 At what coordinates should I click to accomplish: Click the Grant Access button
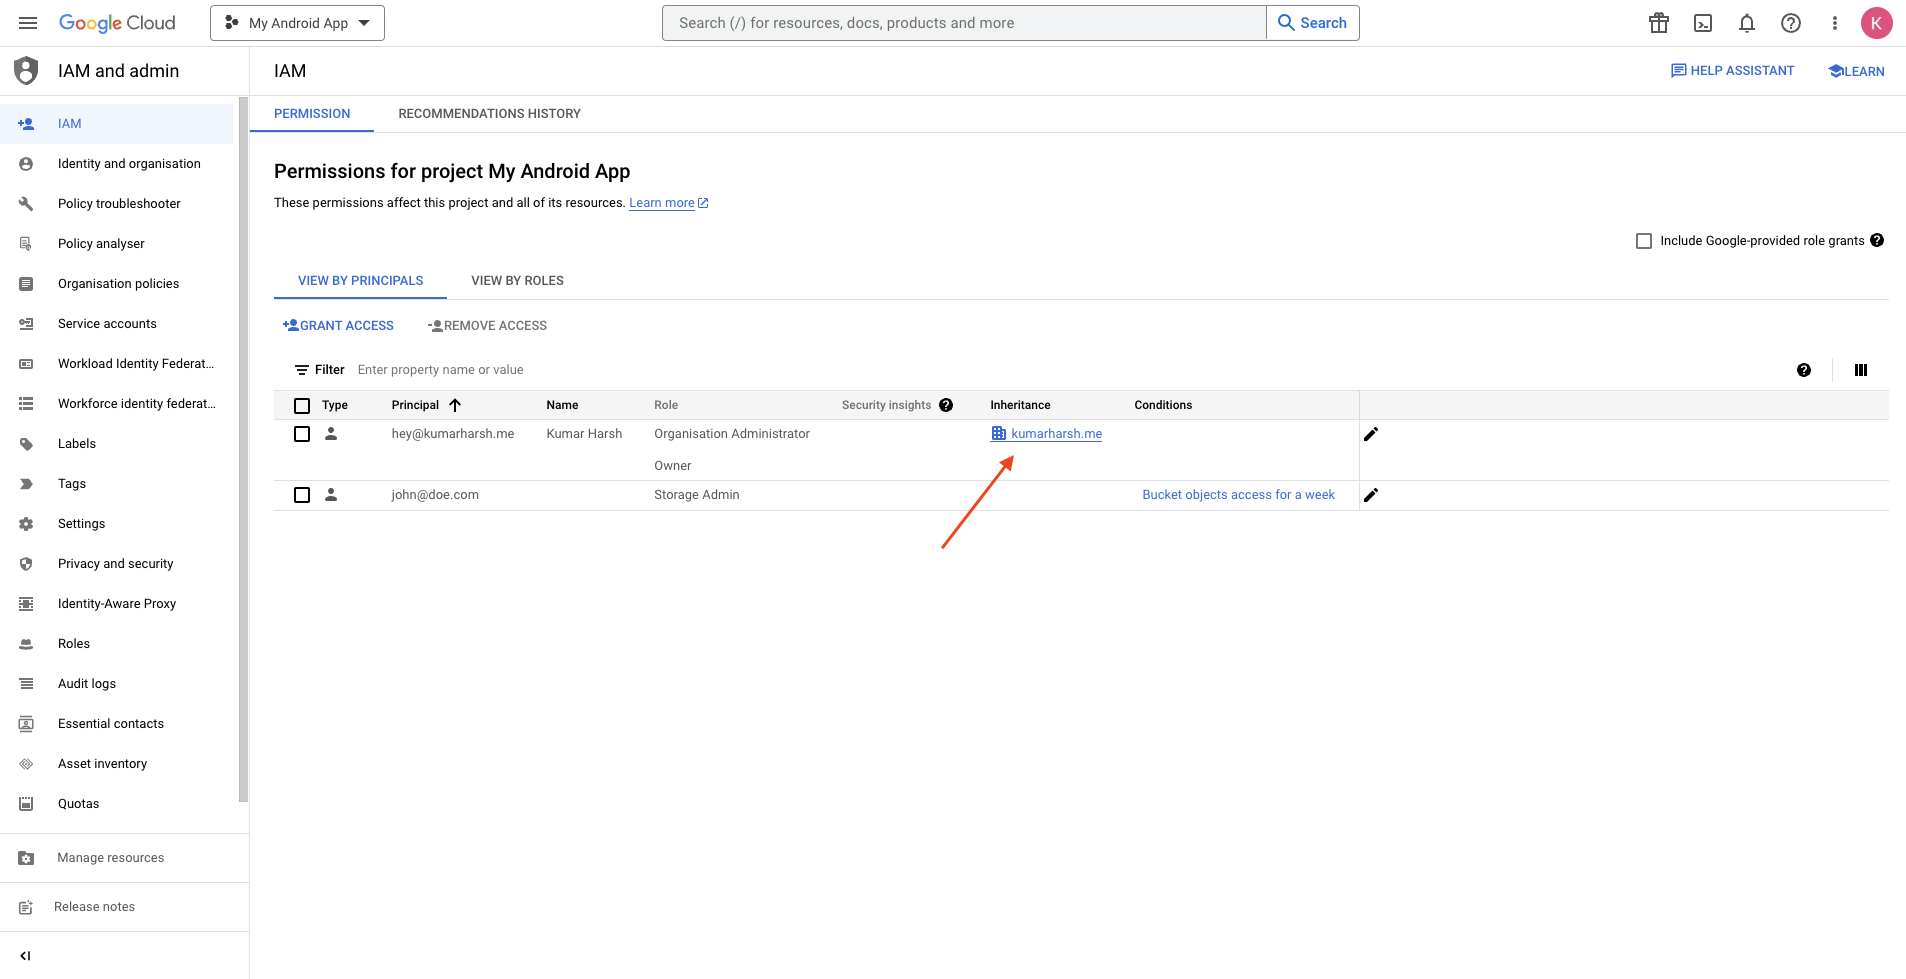coord(338,326)
